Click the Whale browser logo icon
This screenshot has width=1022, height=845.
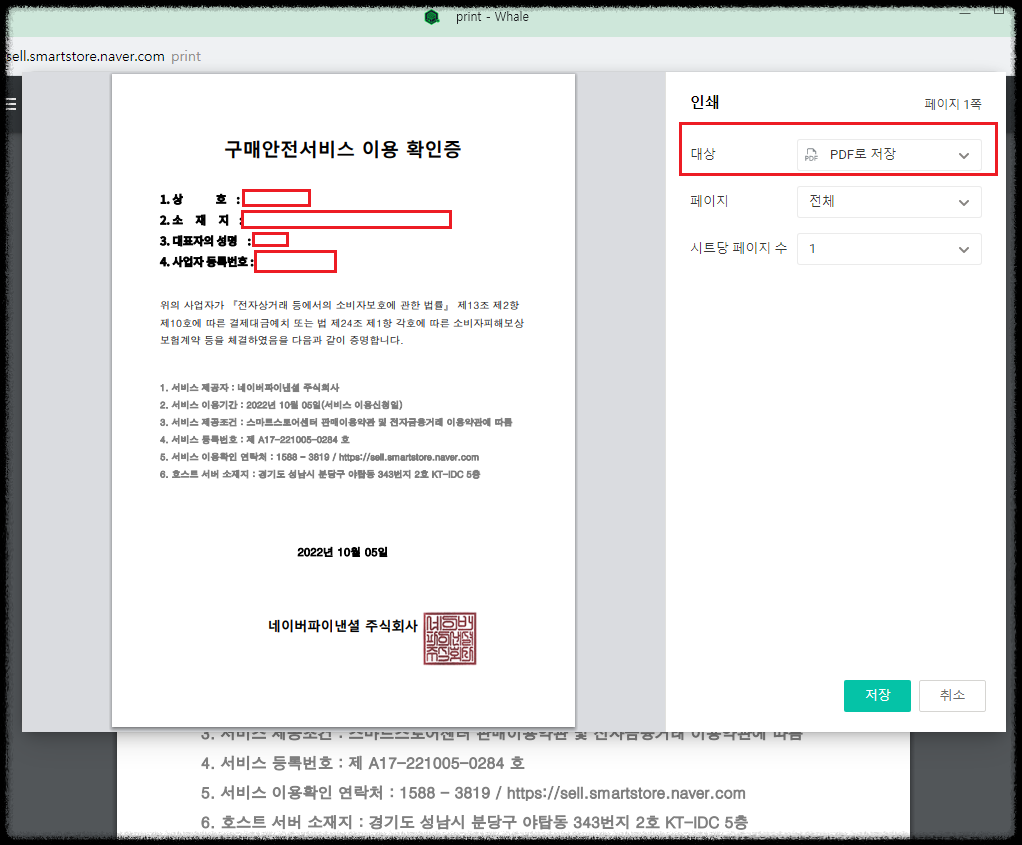[x=431, y=17]
